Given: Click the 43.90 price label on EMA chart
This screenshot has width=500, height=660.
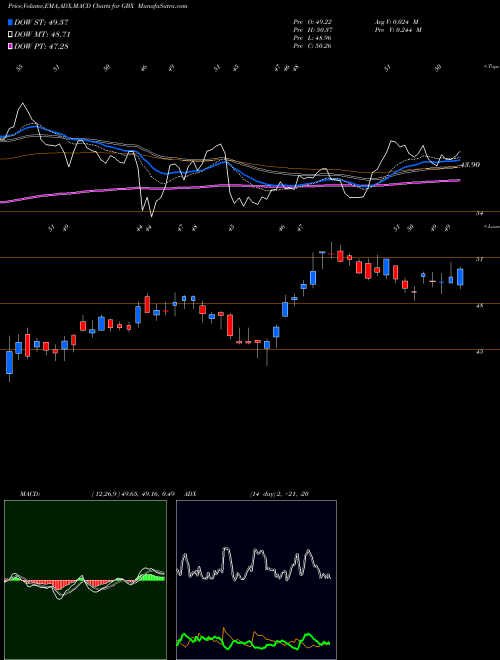Looking at the screenshot, I should 470,165.
